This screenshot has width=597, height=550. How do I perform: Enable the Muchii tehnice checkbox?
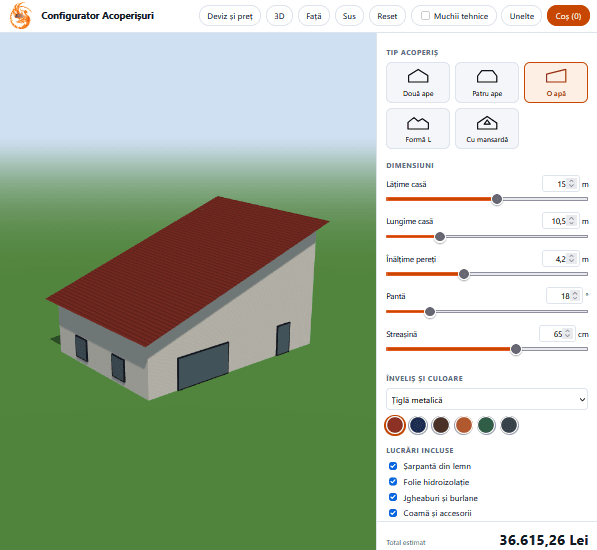point(425,16)
